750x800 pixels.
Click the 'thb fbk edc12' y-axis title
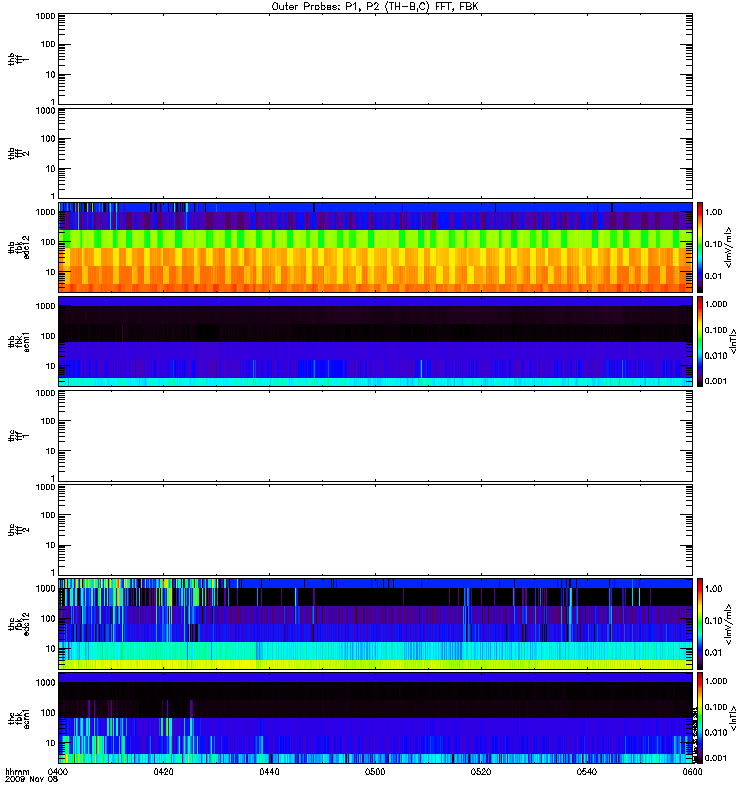[x=19, y=247]
